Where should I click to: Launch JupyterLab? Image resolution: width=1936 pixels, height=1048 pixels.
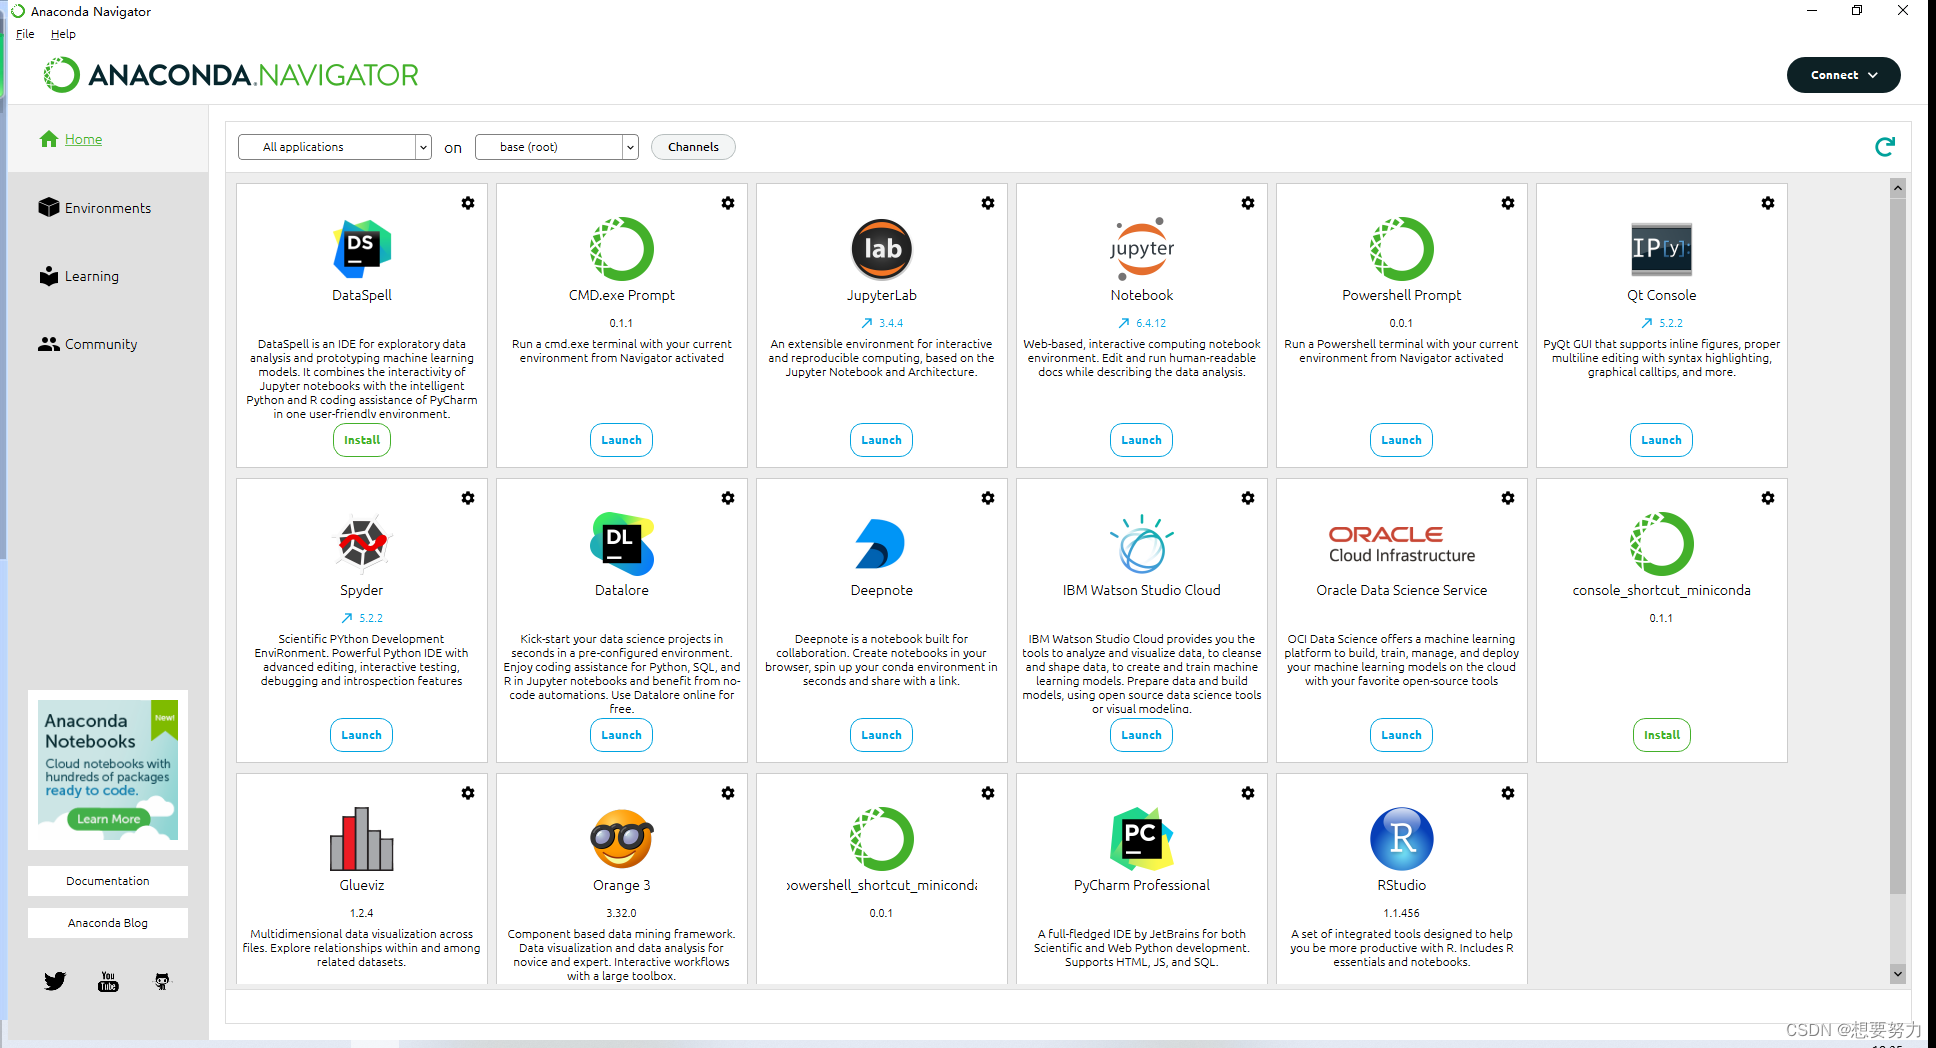(x=882, y=440)
